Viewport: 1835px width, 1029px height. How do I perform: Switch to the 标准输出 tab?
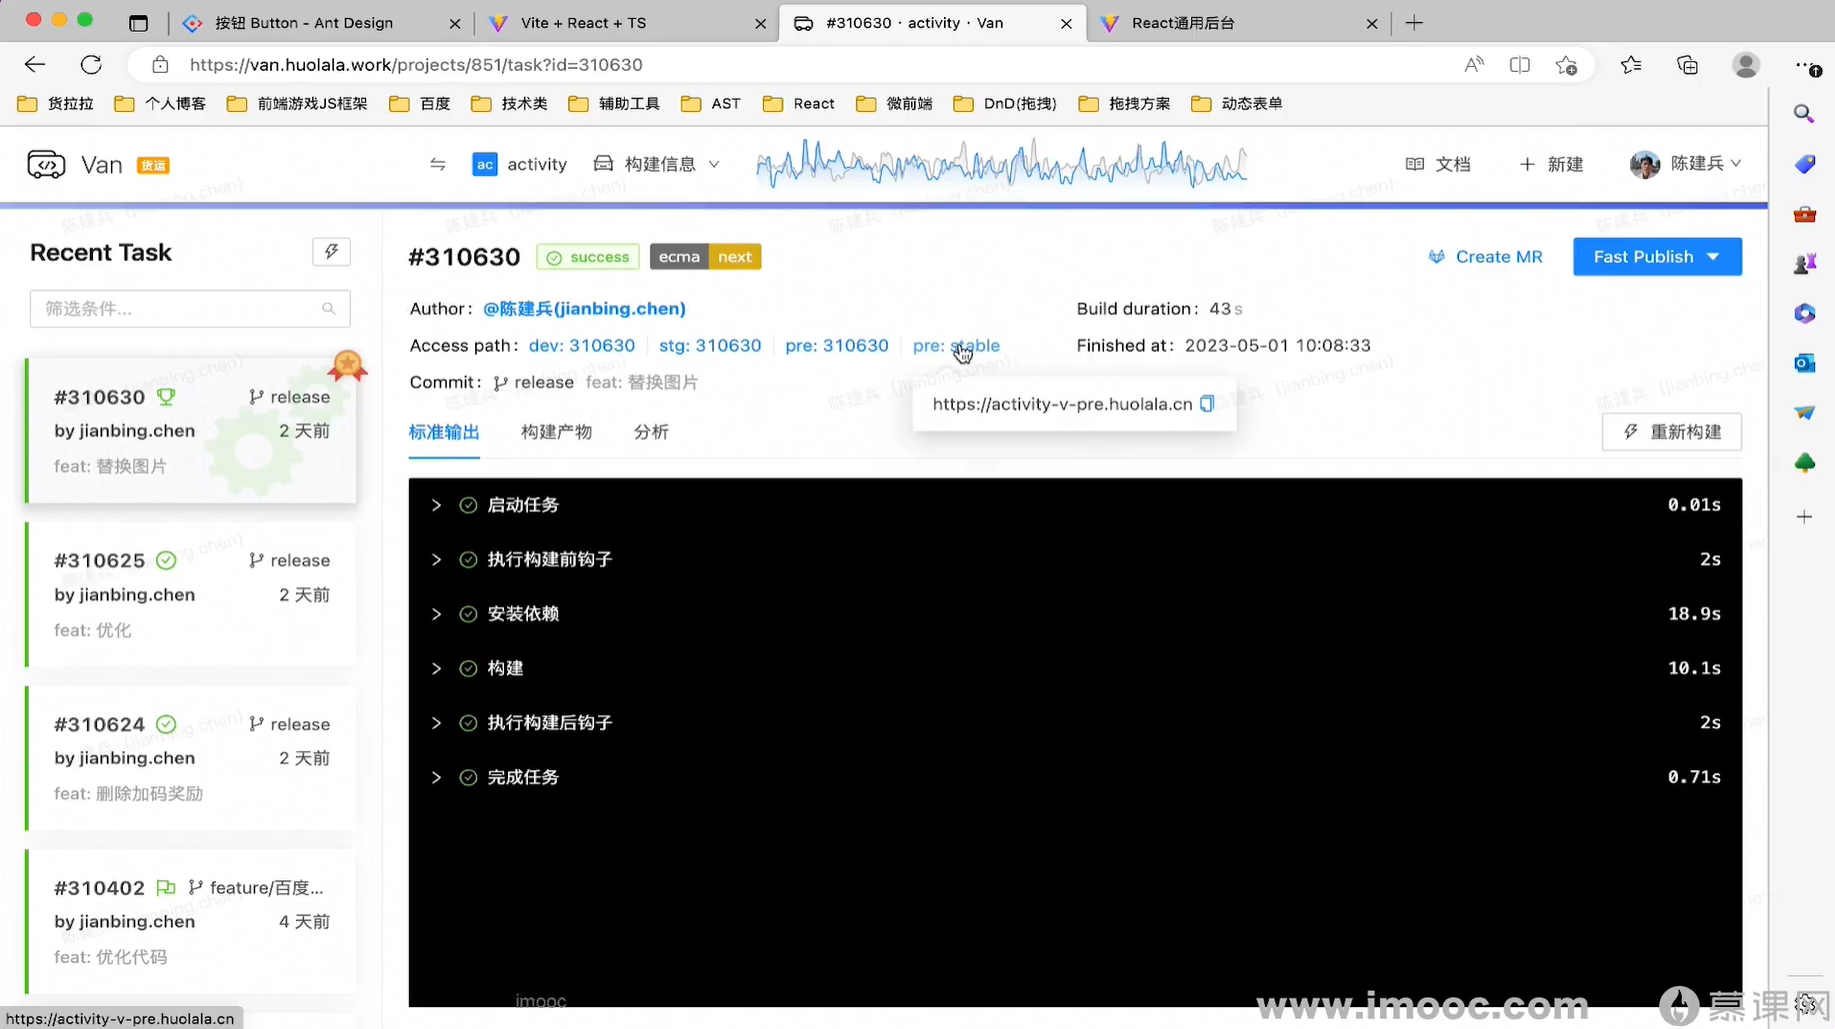(444, 432)
